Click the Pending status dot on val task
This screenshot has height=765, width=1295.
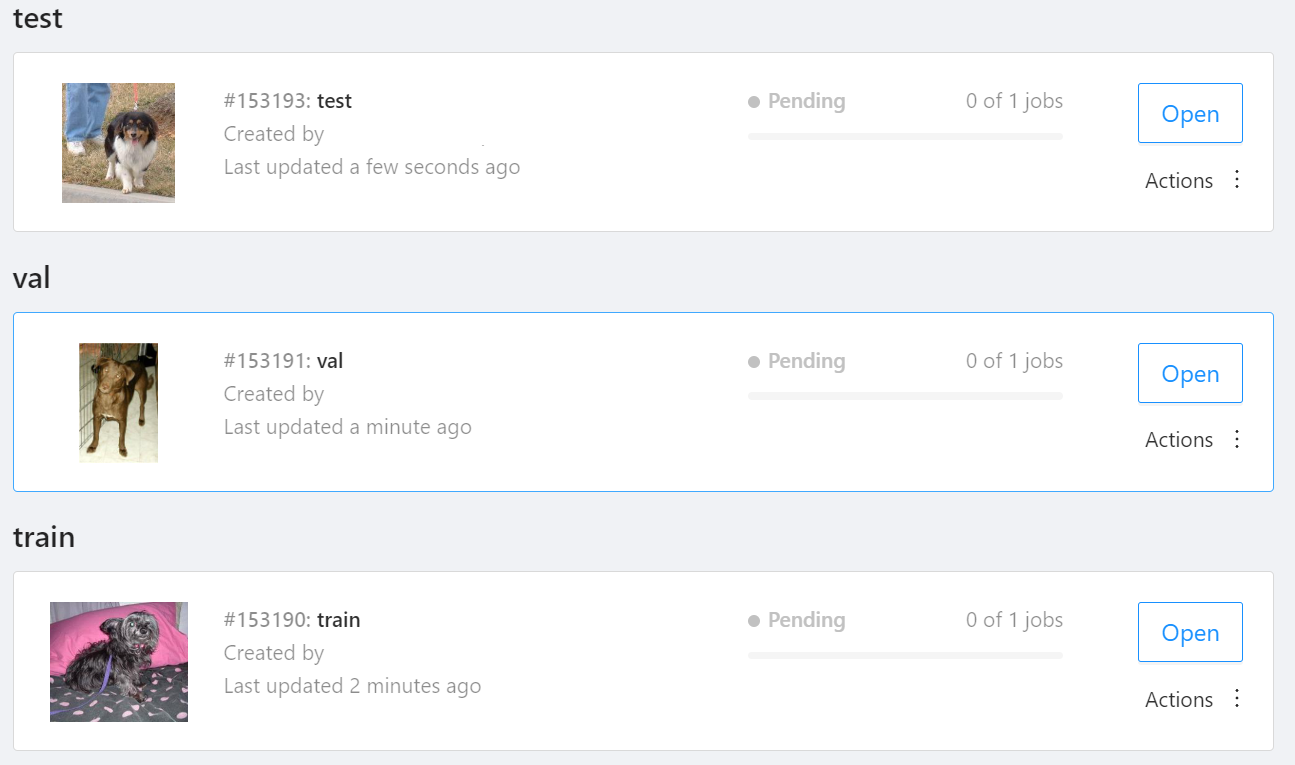pyautogui.click(x=752, y=361)
